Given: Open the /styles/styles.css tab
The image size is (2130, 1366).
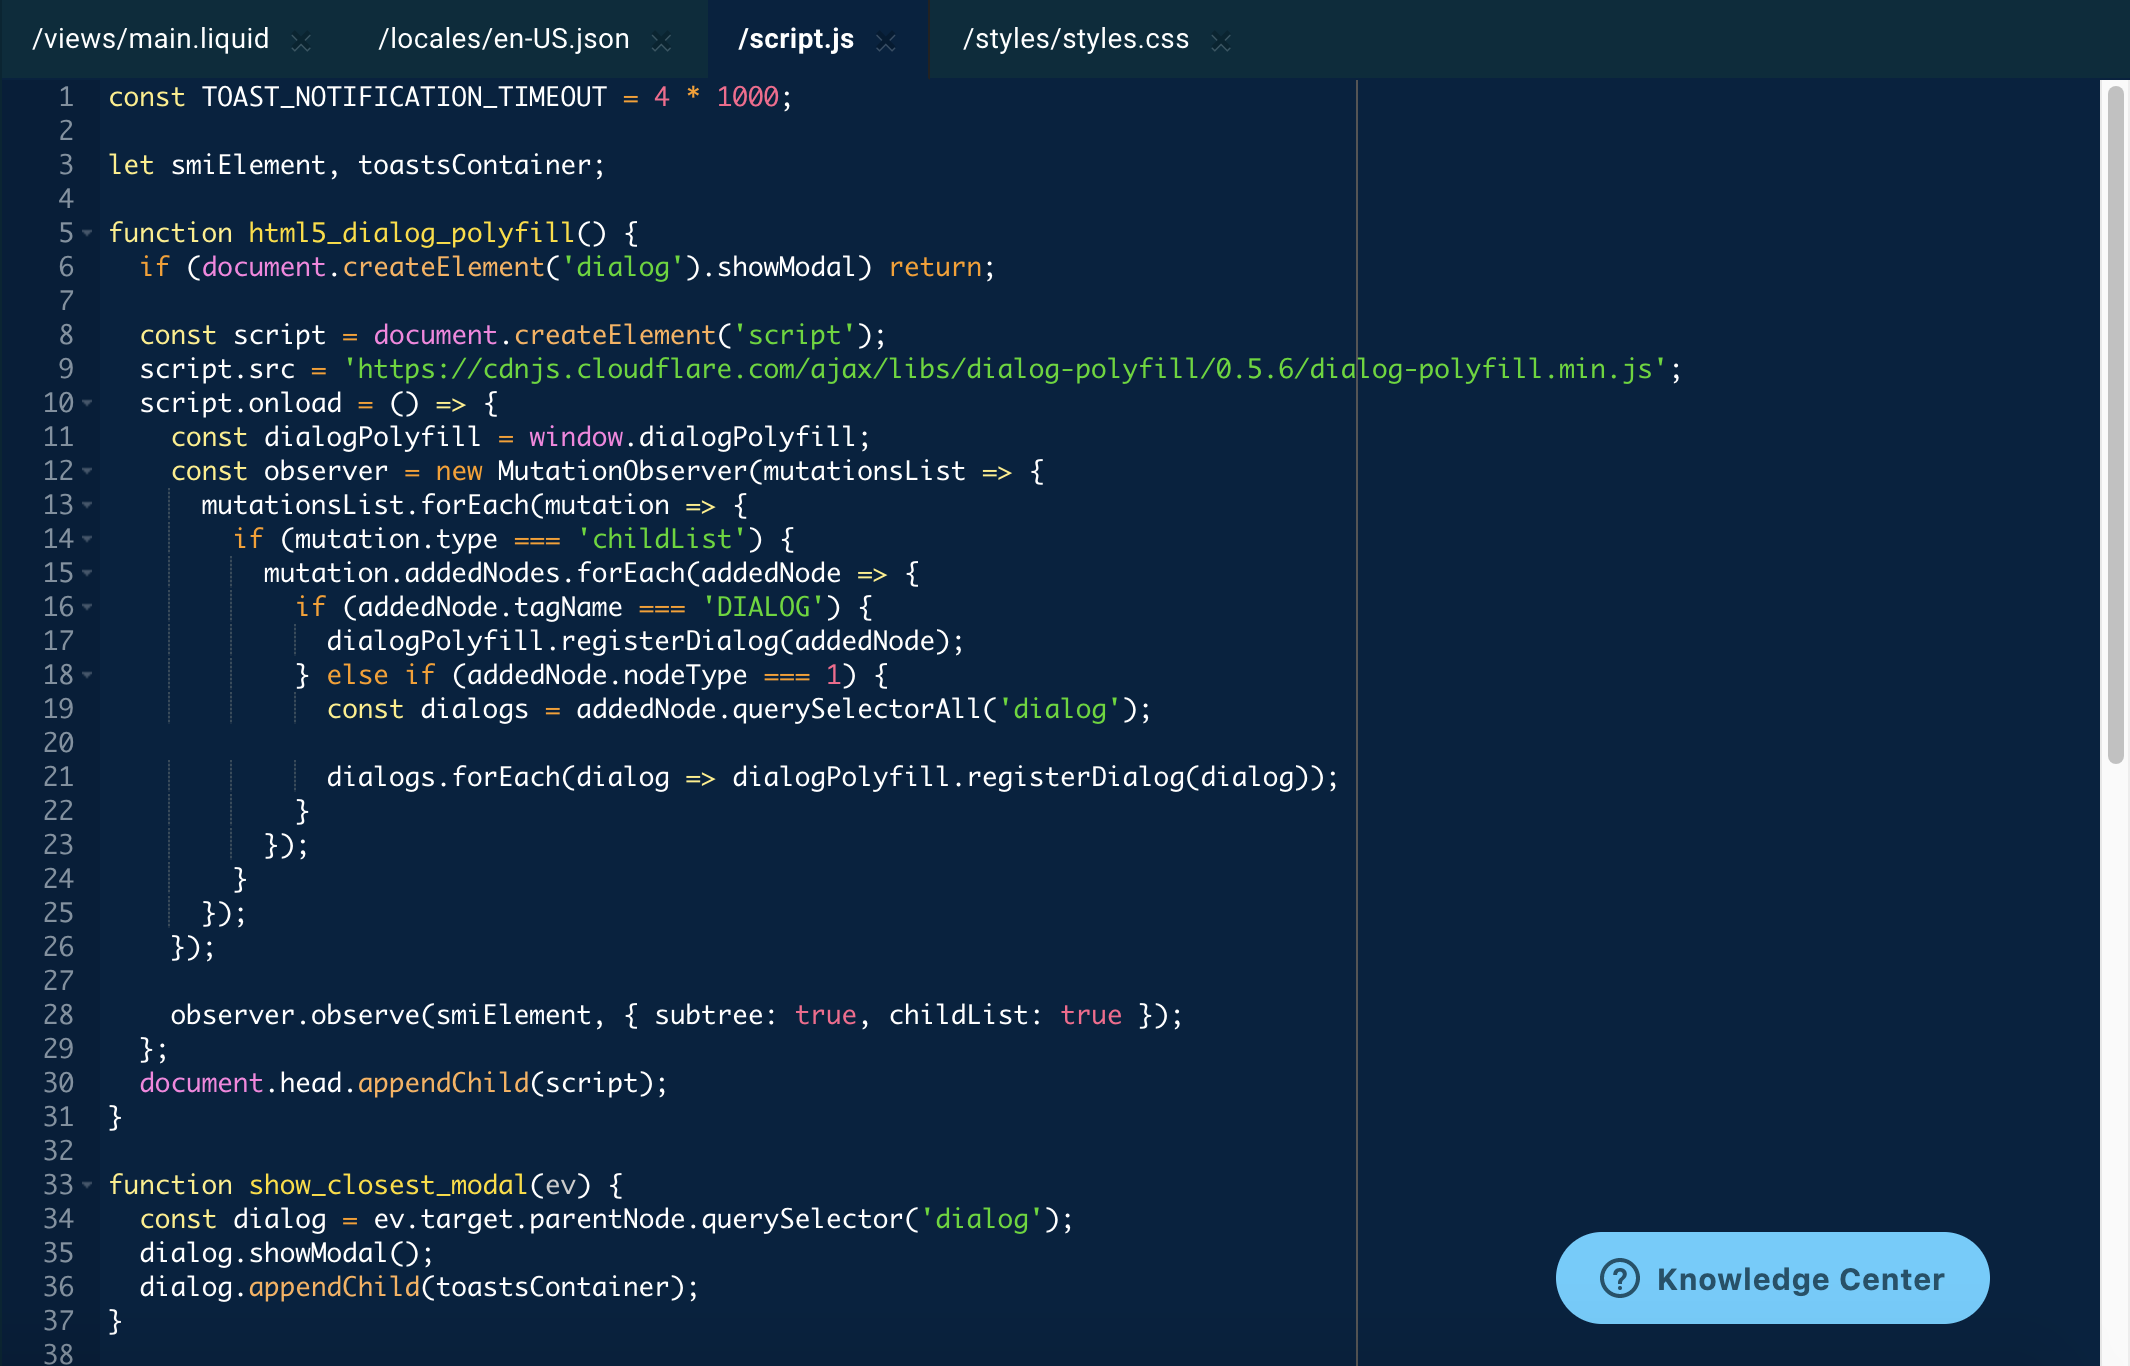Looking at the screenshot, I should 1075,39.
